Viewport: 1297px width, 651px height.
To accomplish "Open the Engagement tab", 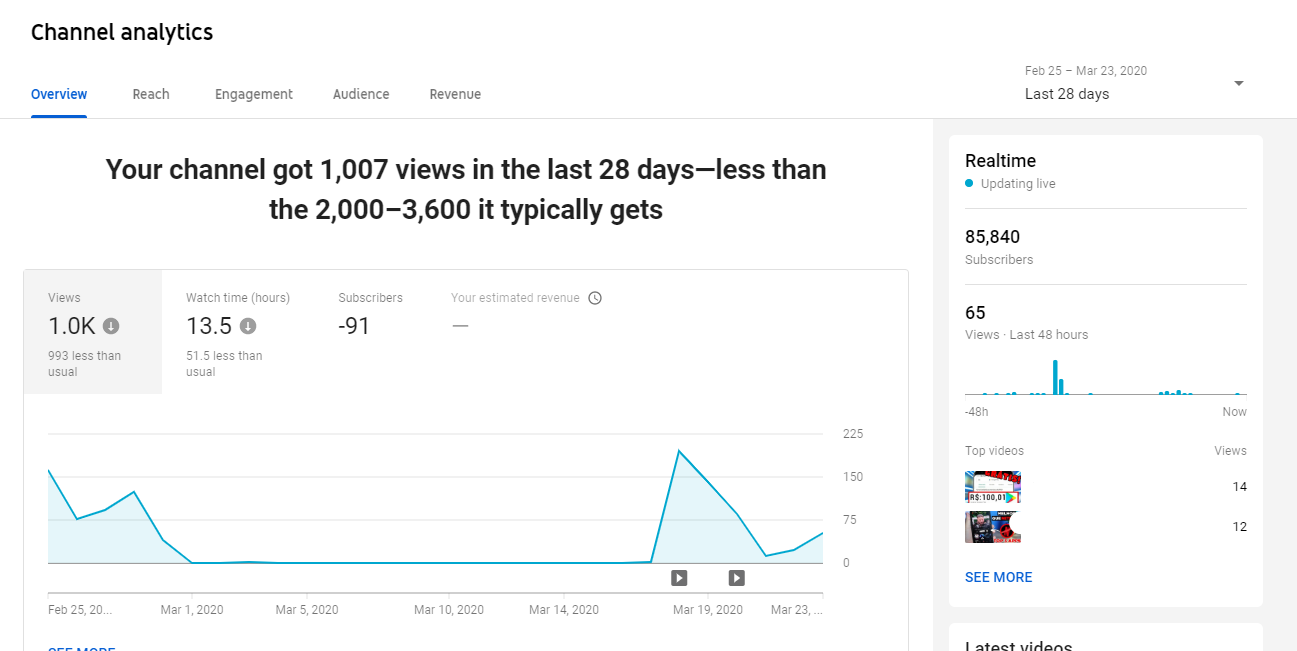I will point(254,94).
